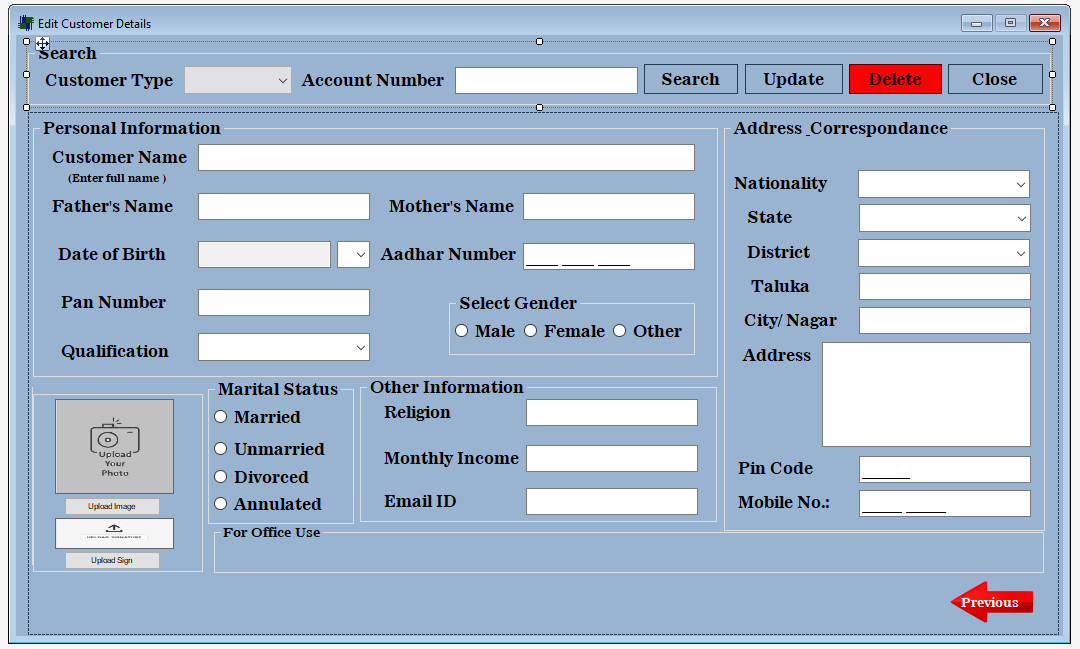This screenshot has height=649, width=1080.
Task: Focus the Account Number field
Action: (x=546, y=80)
